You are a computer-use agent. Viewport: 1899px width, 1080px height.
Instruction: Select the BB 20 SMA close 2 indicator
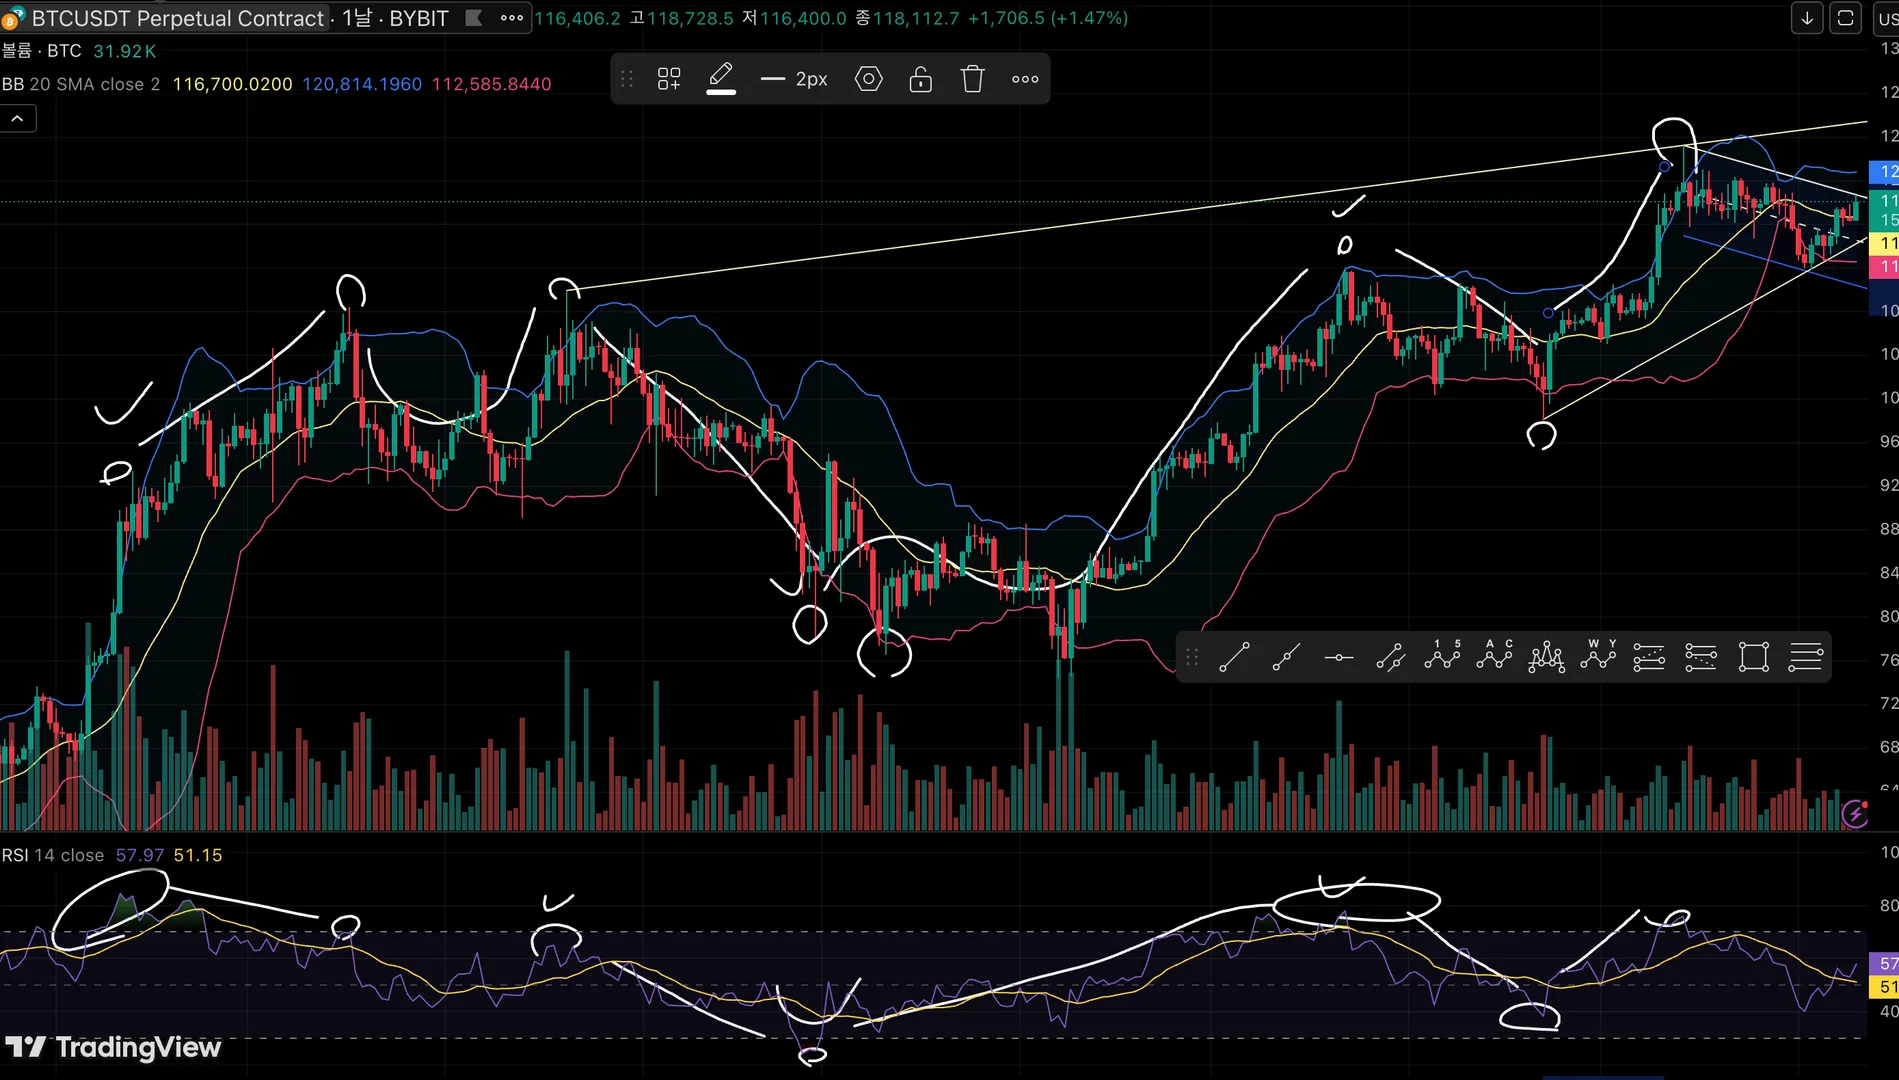point(81,84)
